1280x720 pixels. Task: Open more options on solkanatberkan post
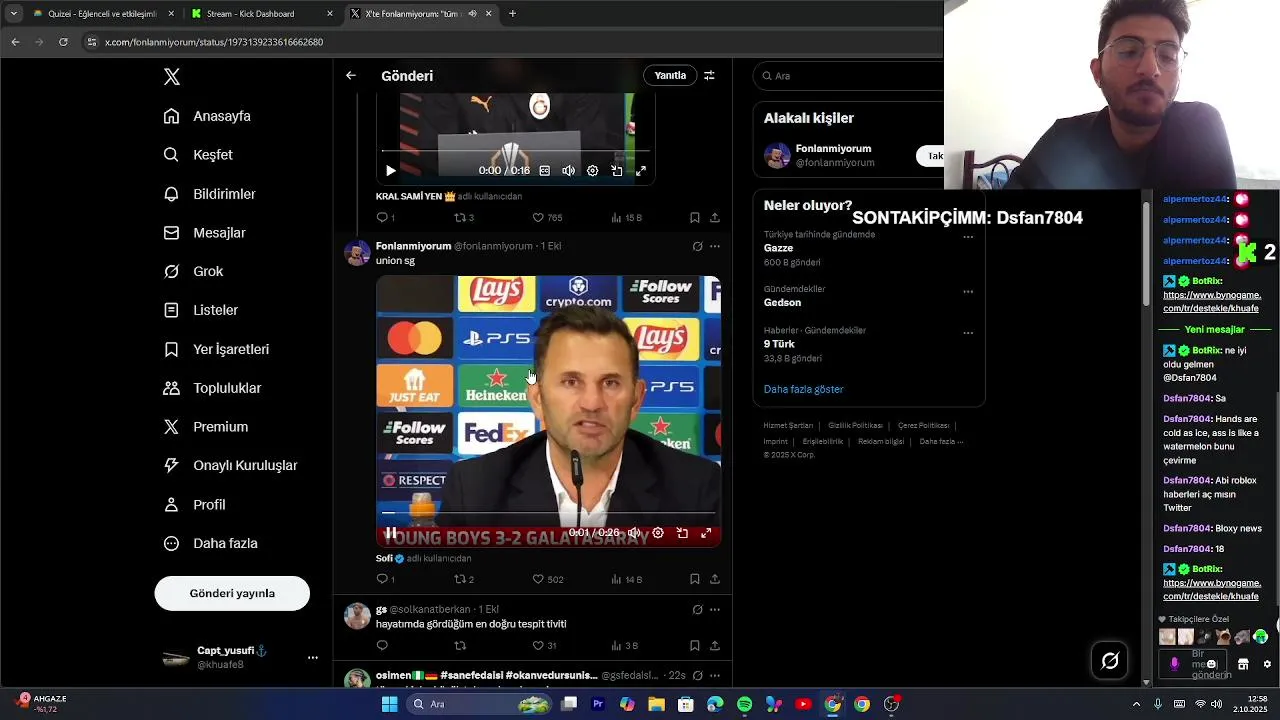click(714, 610)
